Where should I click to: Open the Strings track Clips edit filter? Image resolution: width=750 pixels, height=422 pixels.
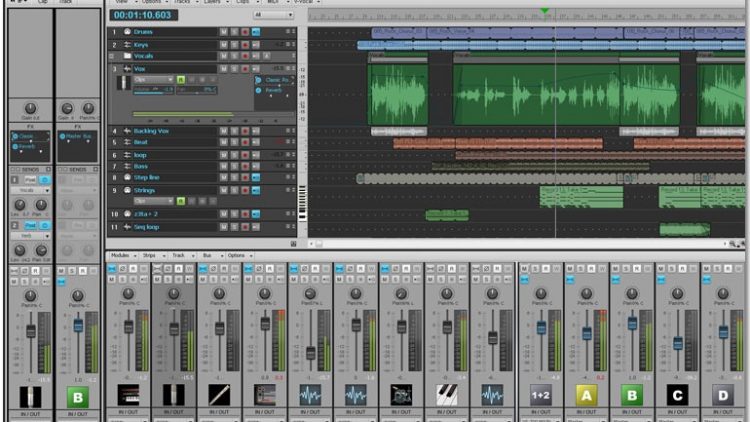coord(153,201)
